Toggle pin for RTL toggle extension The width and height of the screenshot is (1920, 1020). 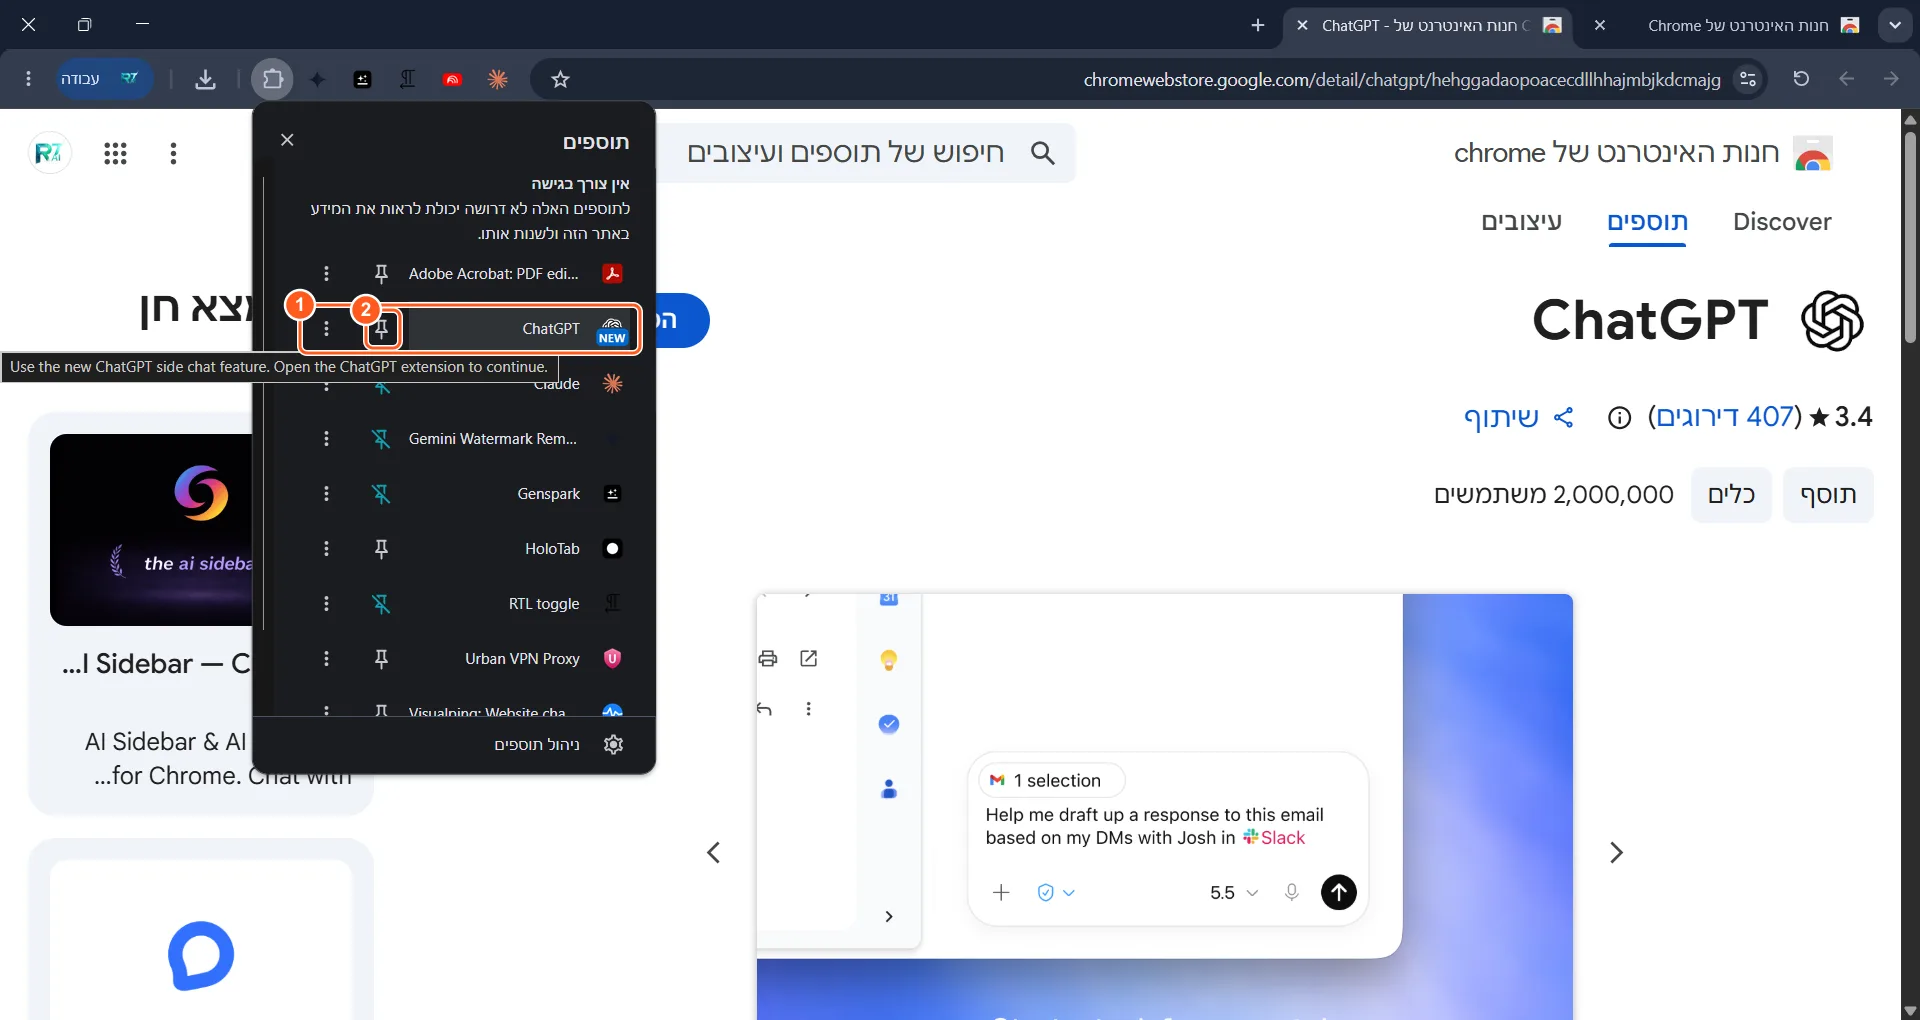click(x=381, y=604)
